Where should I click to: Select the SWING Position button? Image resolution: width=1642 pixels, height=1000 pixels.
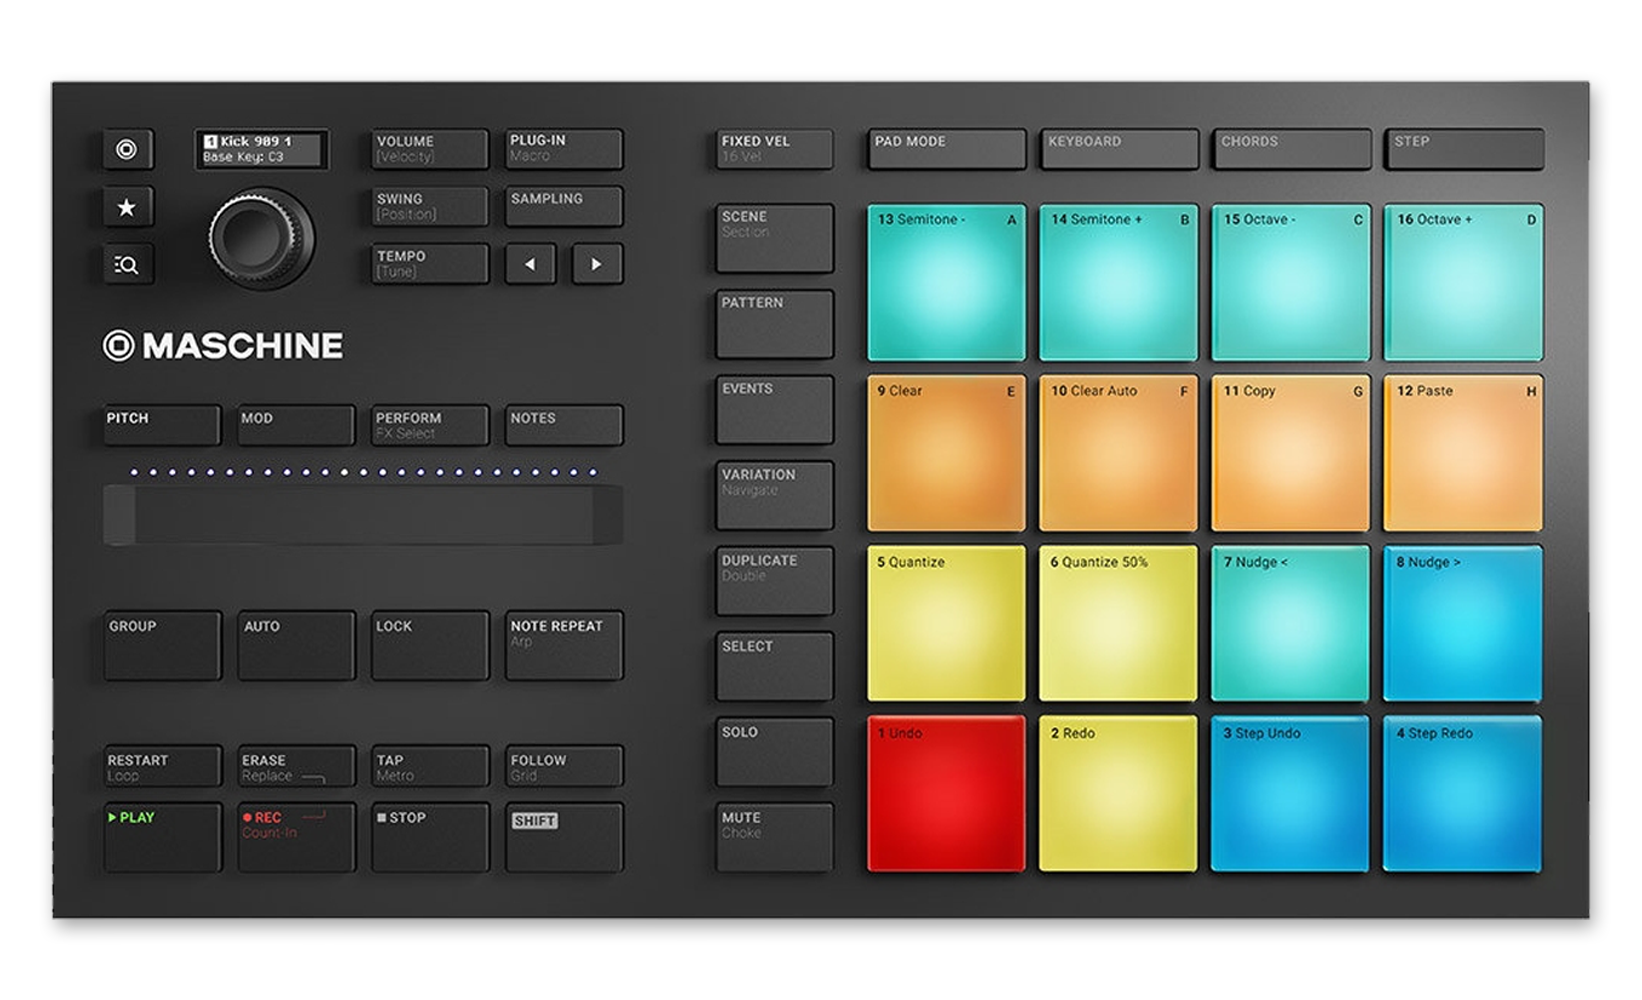click(430, 207)
